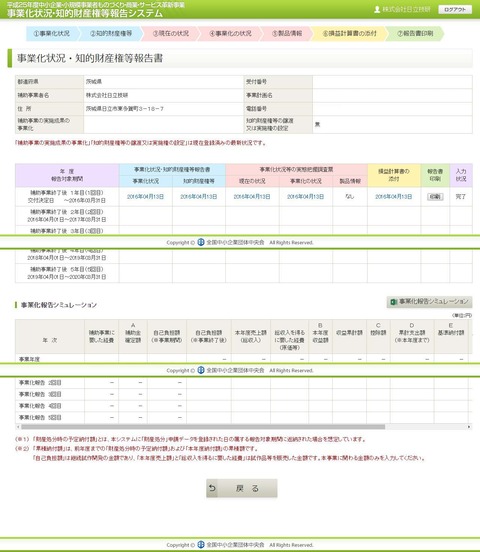
Task: Click the 受付番号 field label
Action: coord(256,82)
